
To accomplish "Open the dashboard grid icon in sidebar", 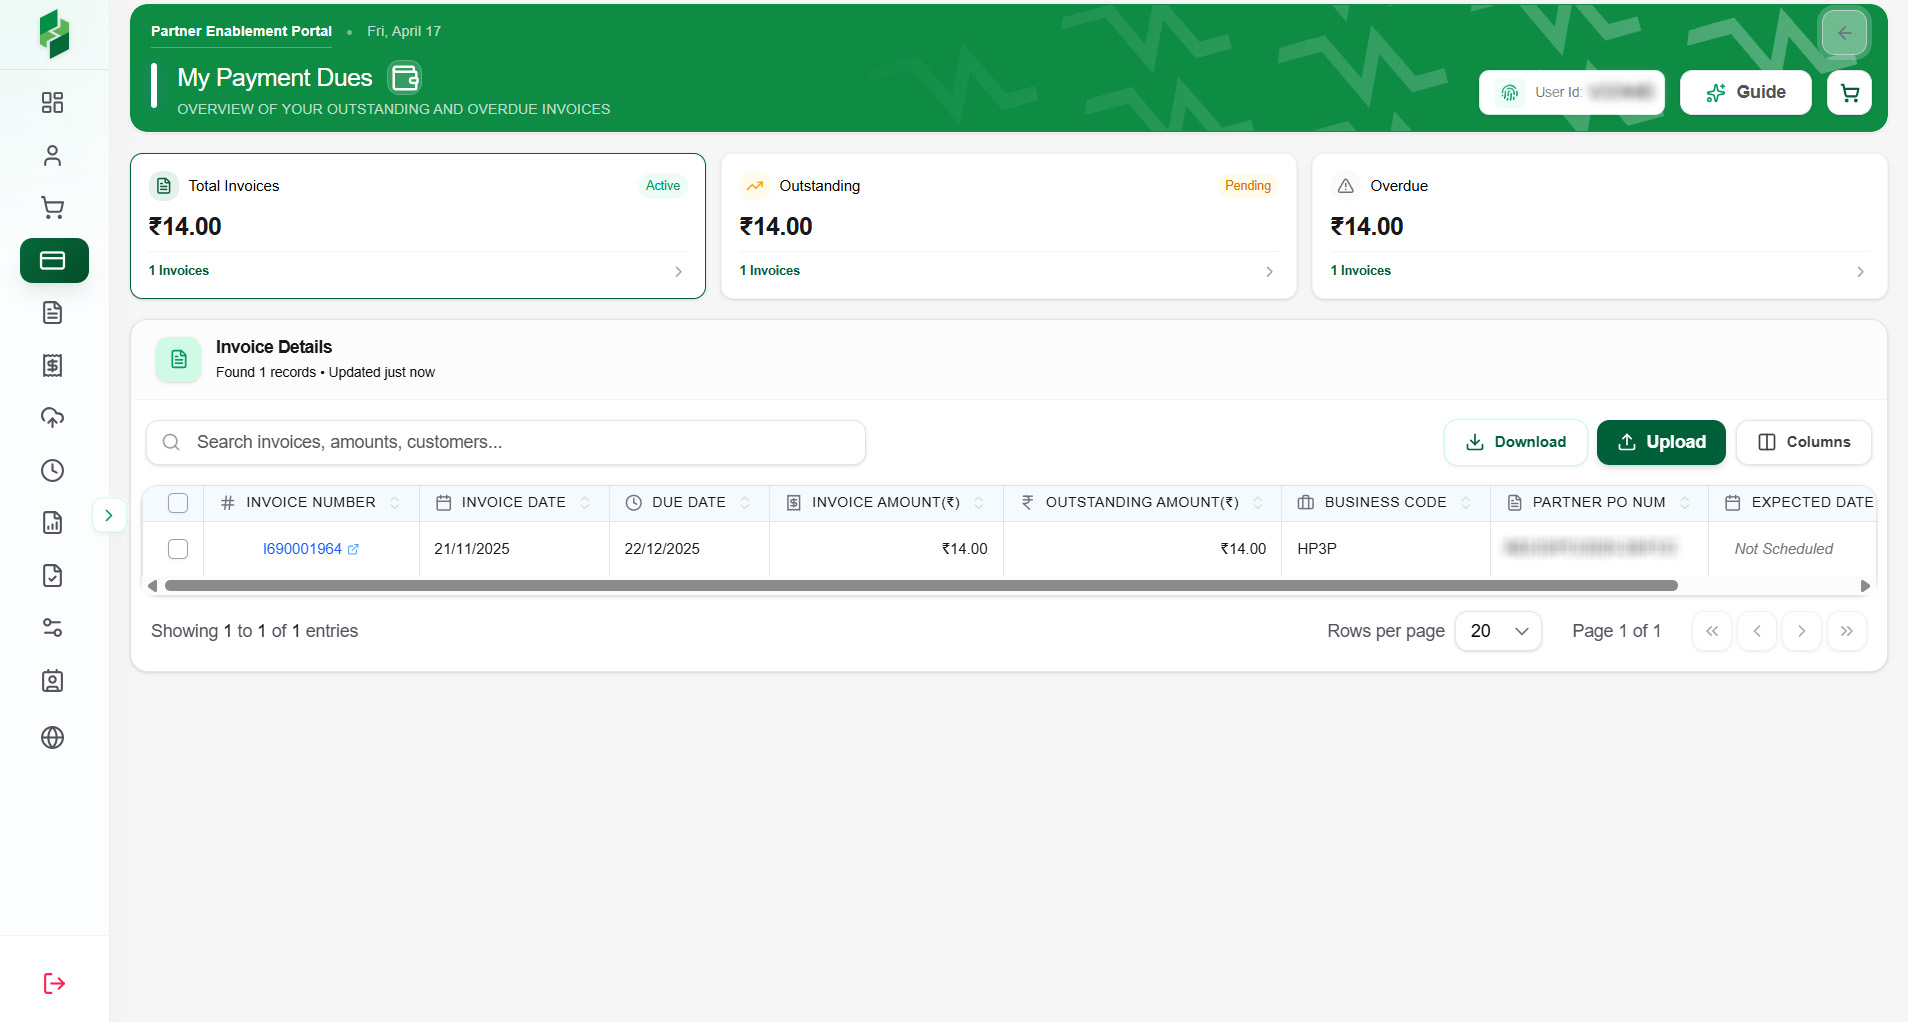I will click(x=52, y=103).
